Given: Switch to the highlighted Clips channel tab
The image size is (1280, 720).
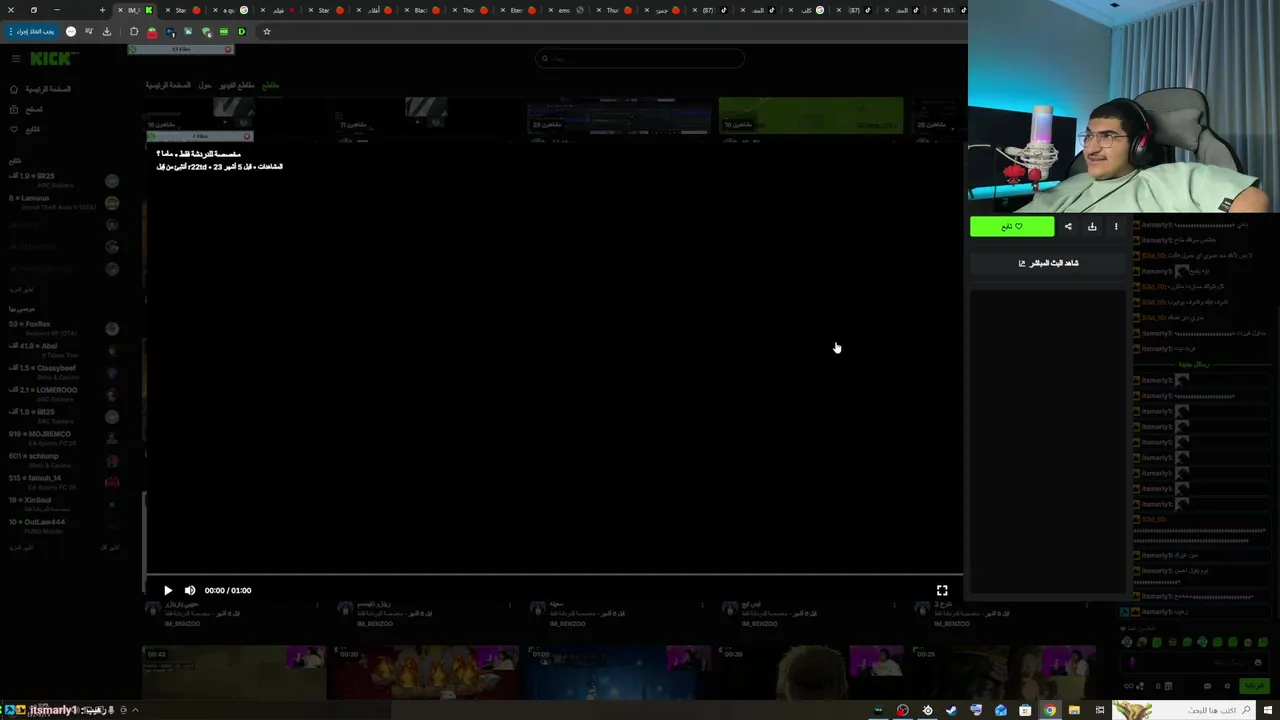Looking at the screenshot, I should coord(270,85).
